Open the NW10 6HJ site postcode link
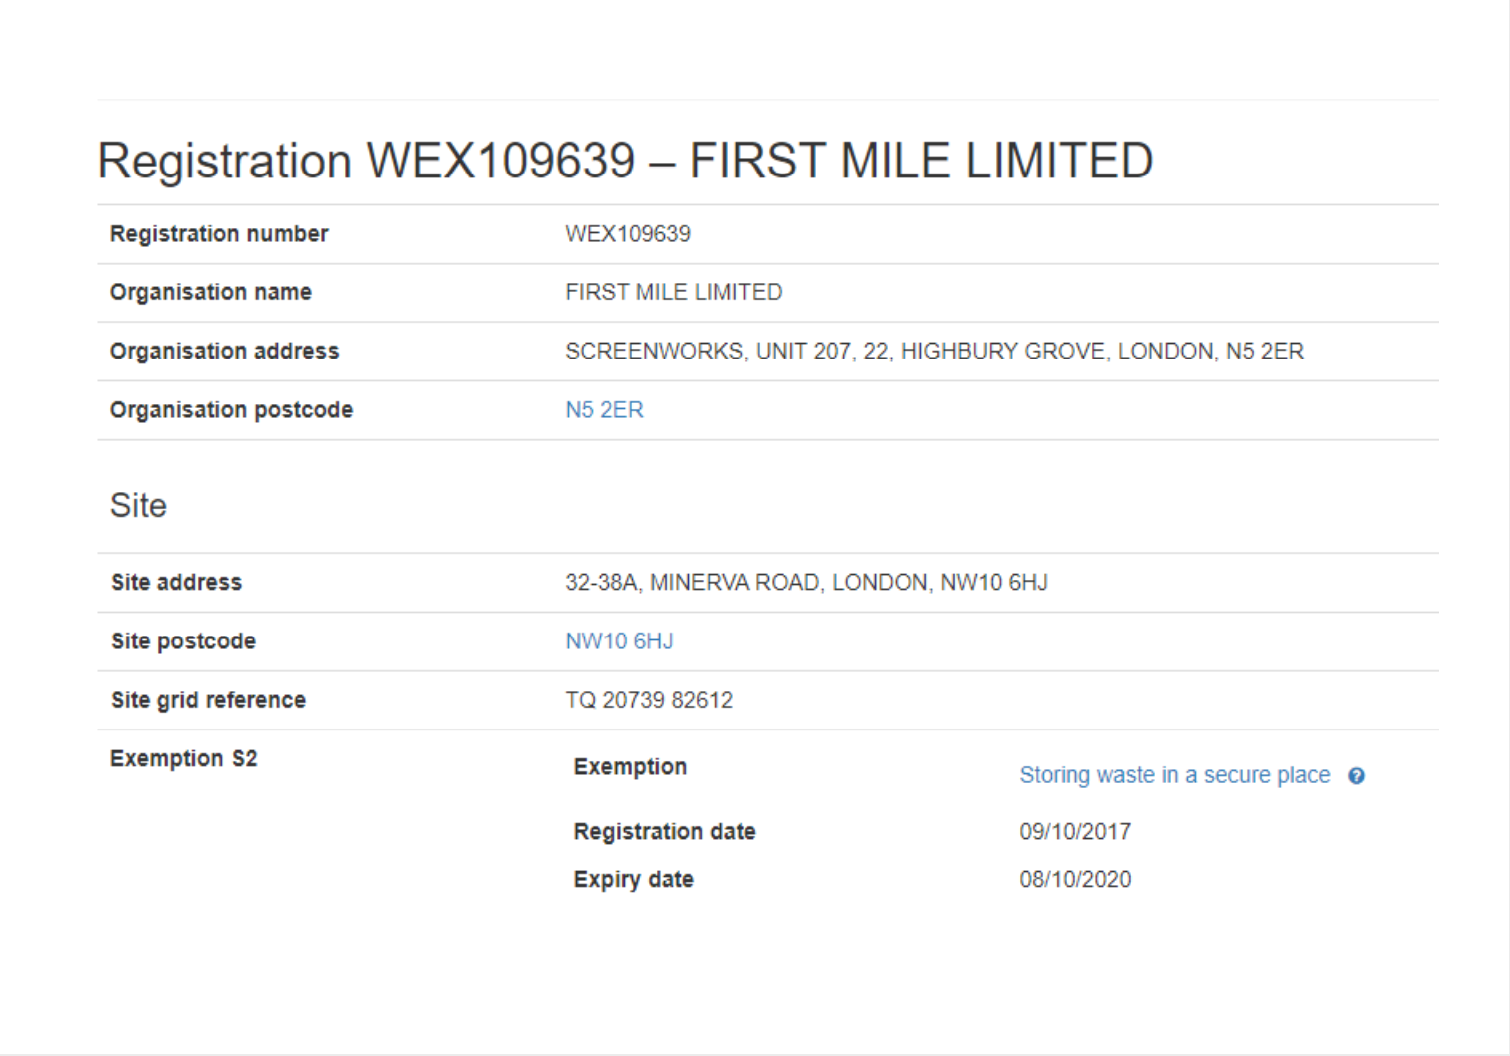This screenshot has height=1056, width=1510. tap(619, 641)
